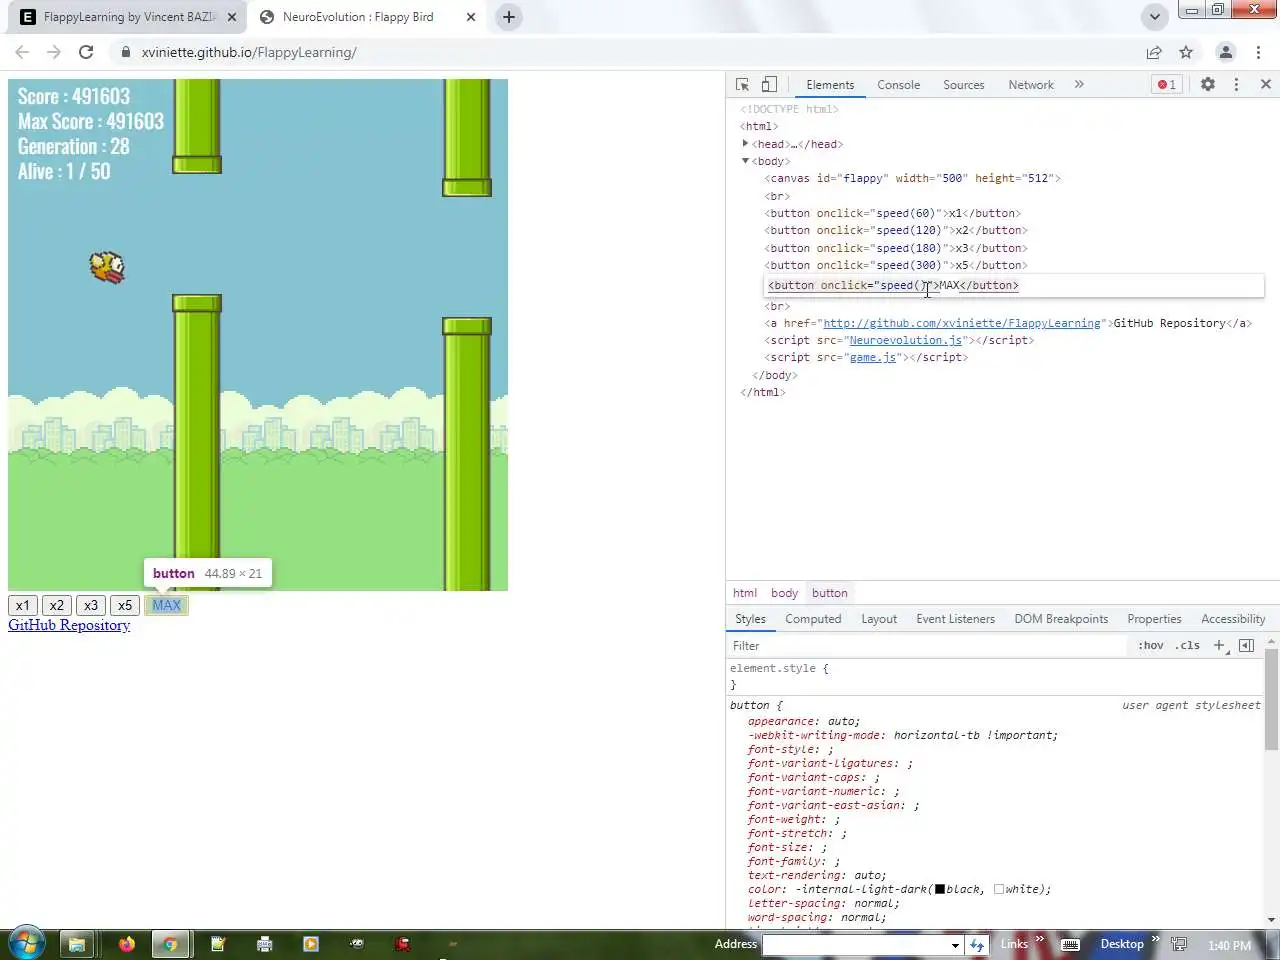Click the white color swatch in color property
1280x960 pixels.
tap(999, 889)
